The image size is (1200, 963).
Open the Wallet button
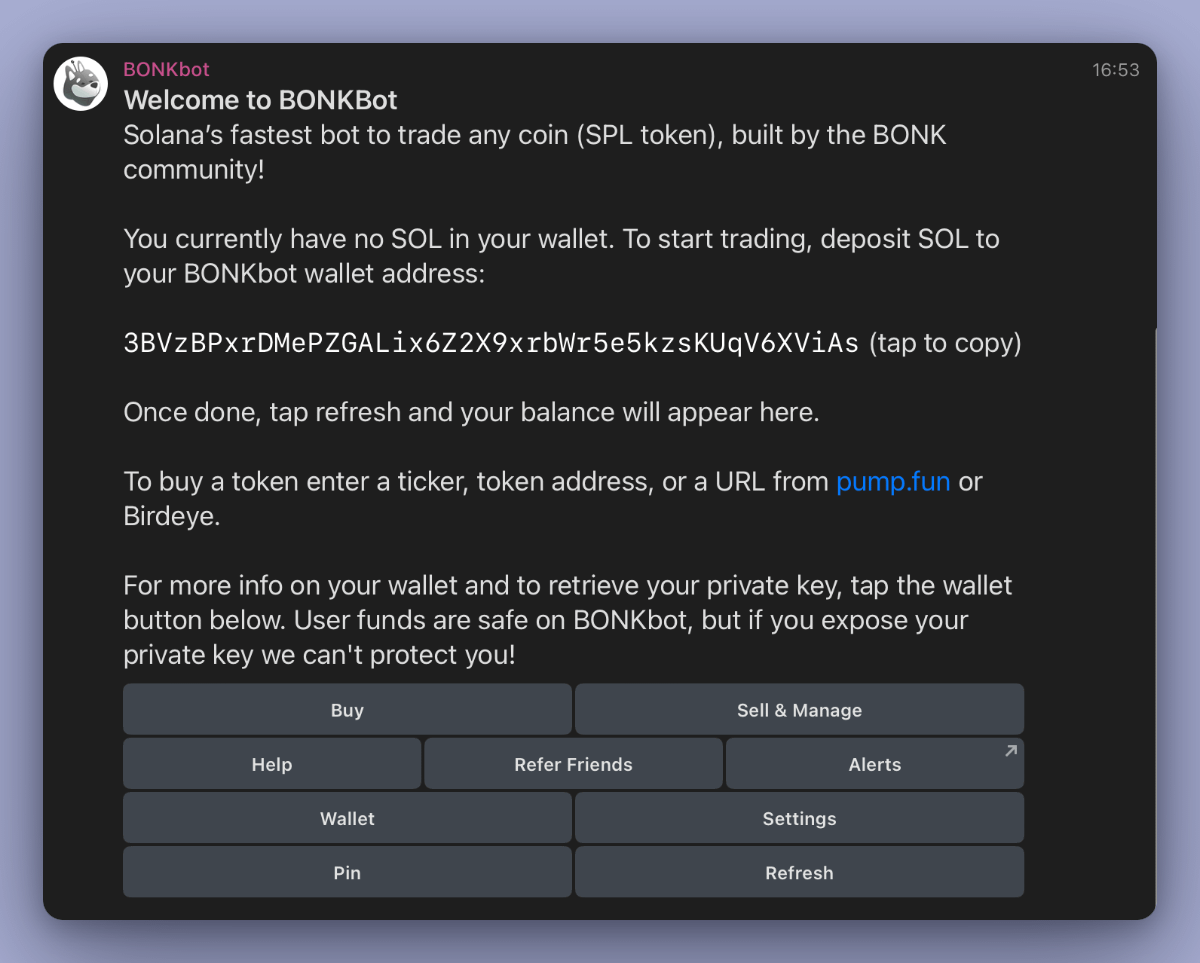347,818
